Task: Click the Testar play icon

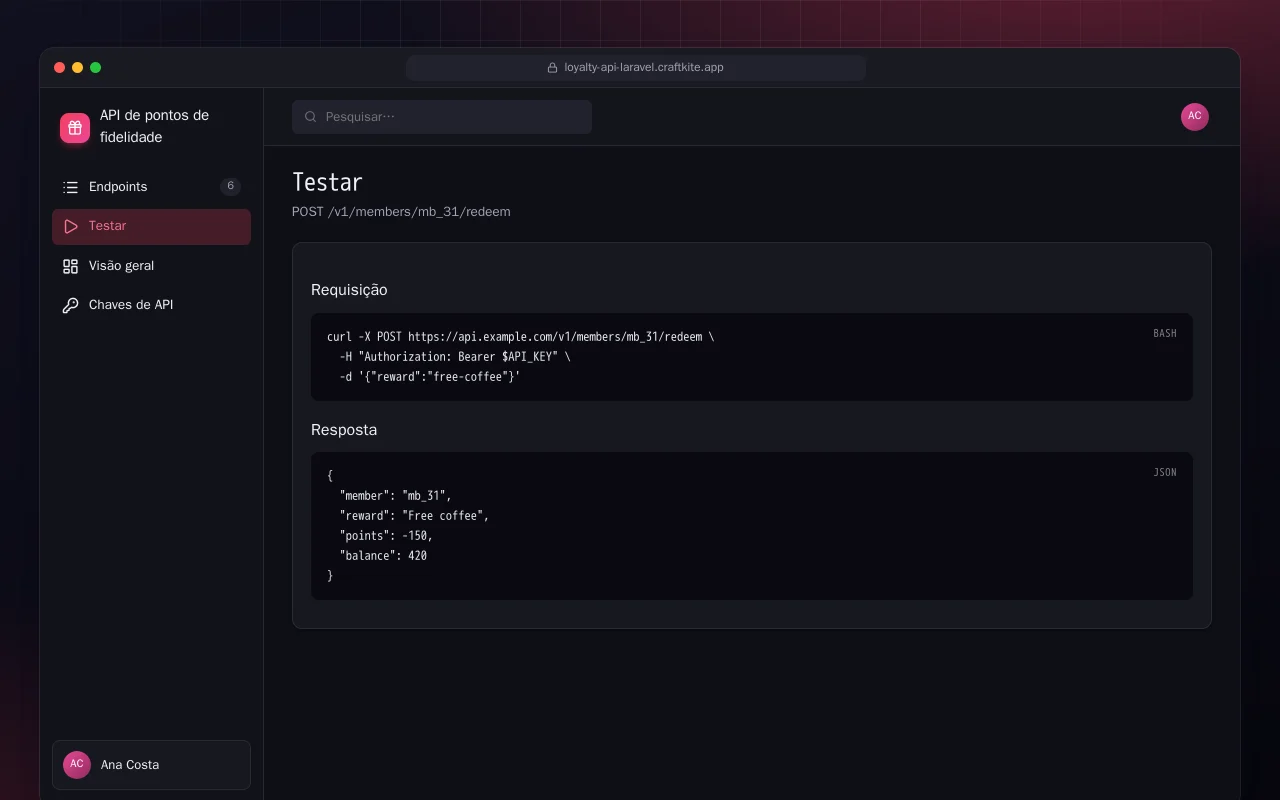Action: pyautogui.click(x=70, y=226)
